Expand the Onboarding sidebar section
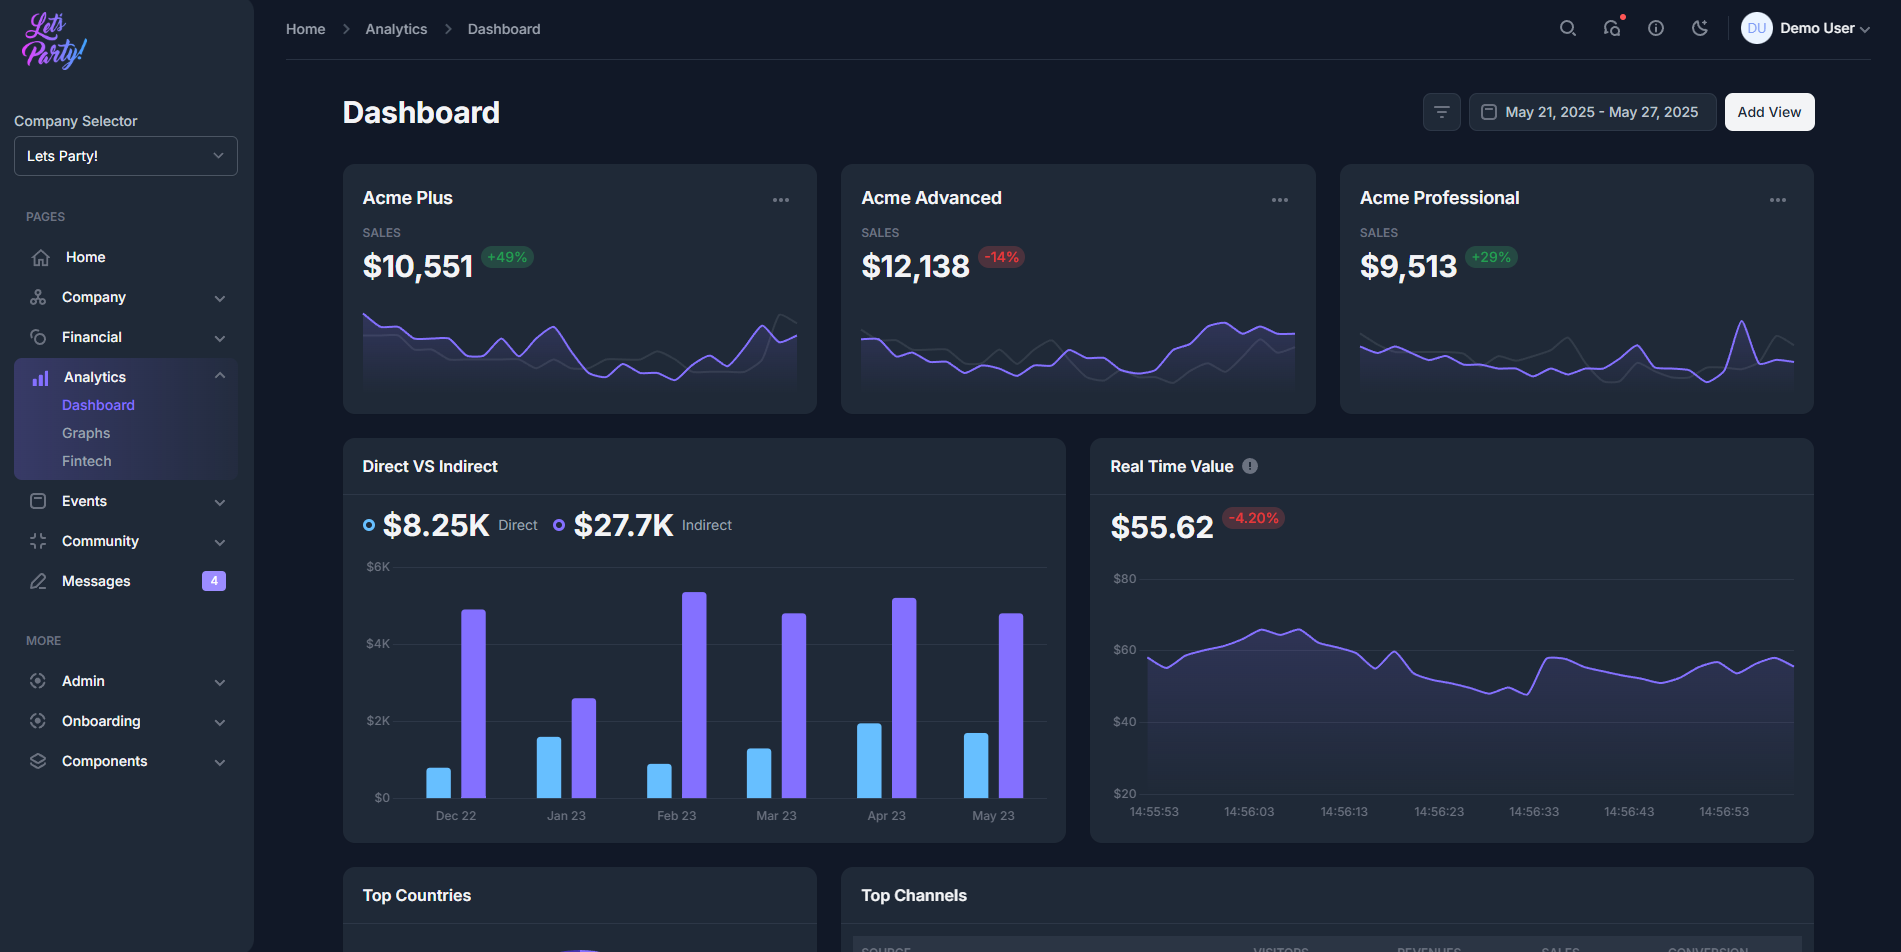Image resolution: width=1901 pixels, height=952 pixels. coord(126,721)
